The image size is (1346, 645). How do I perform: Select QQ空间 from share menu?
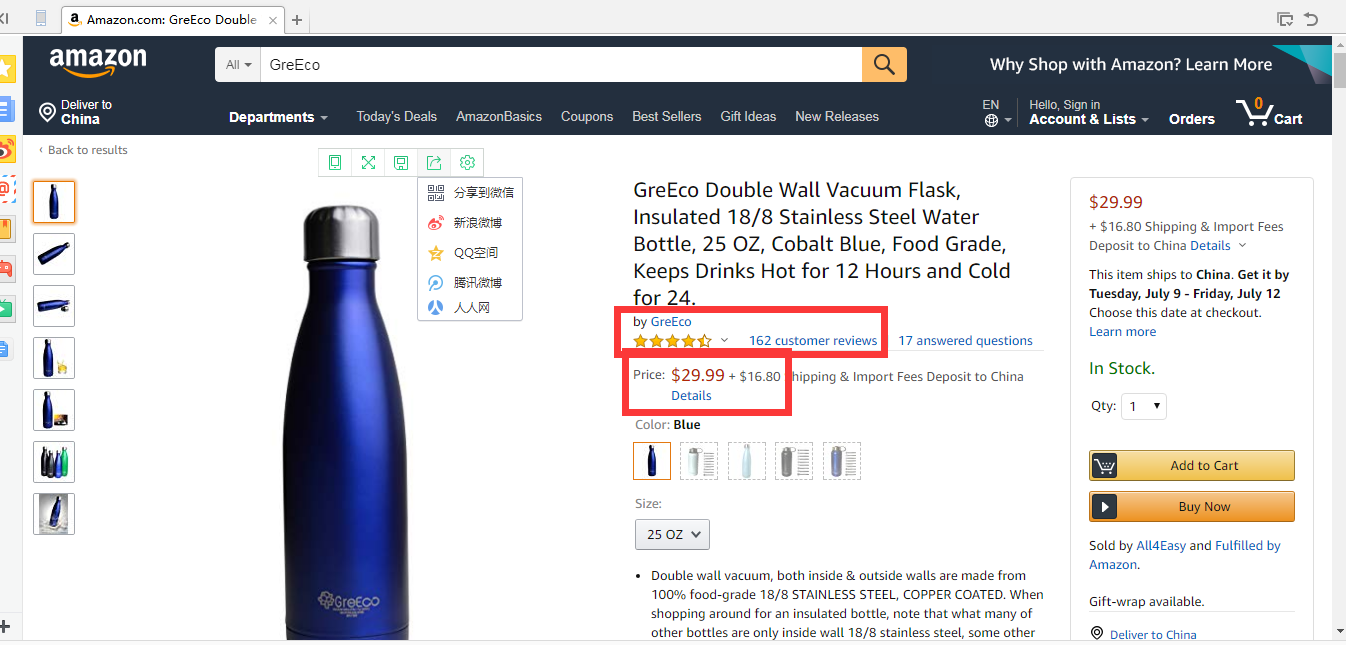475,253
